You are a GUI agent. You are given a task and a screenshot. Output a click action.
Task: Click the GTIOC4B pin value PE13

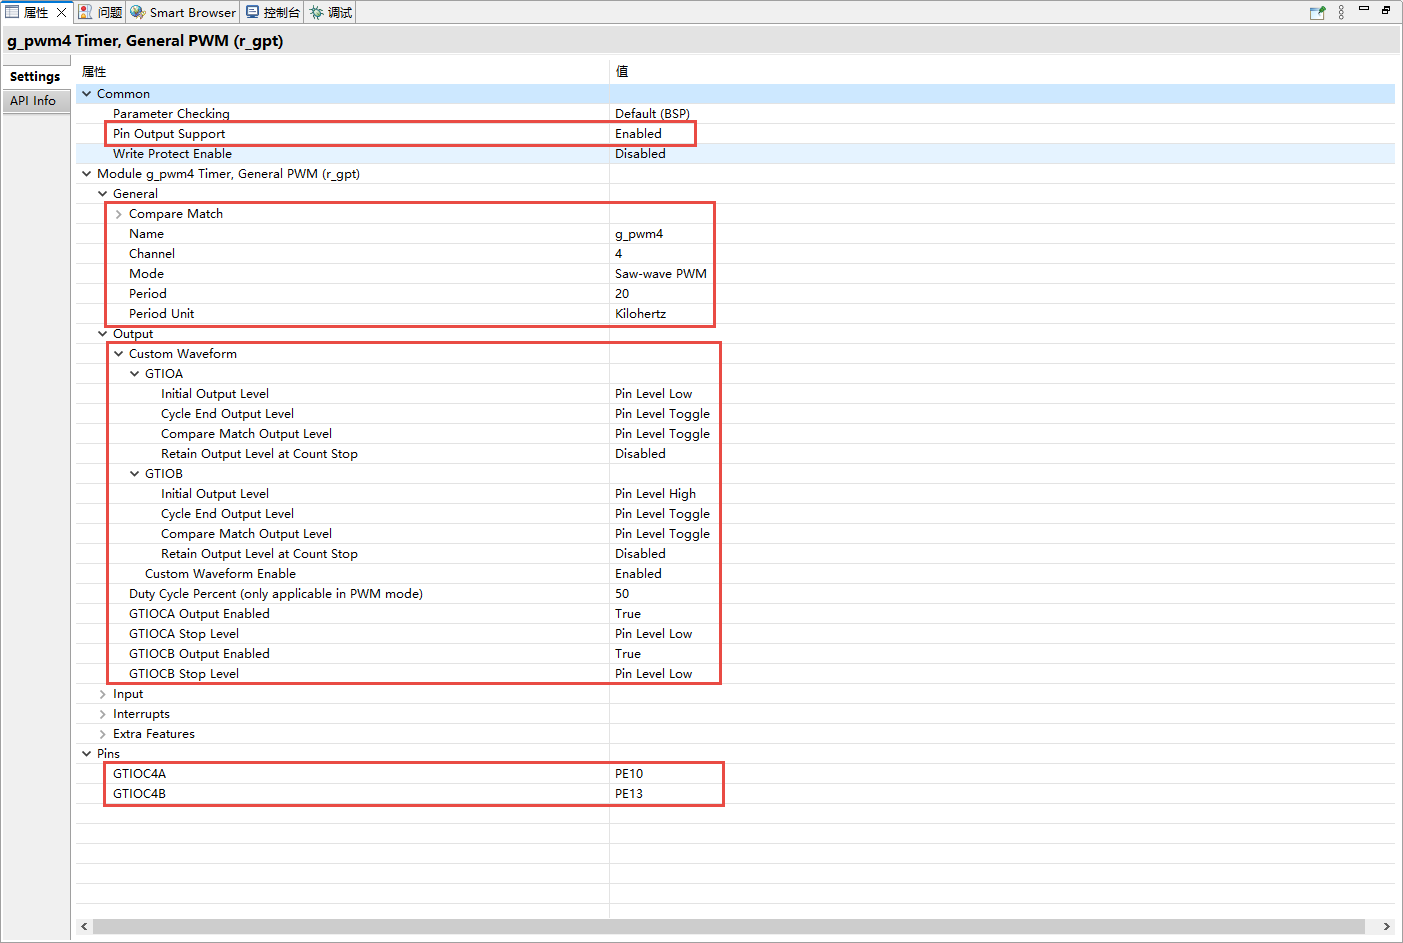(629, 794)
